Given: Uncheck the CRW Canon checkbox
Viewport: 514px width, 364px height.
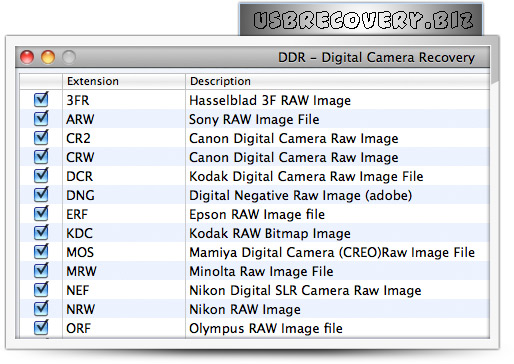Looking at the screenshot, I should coord(41,157).
